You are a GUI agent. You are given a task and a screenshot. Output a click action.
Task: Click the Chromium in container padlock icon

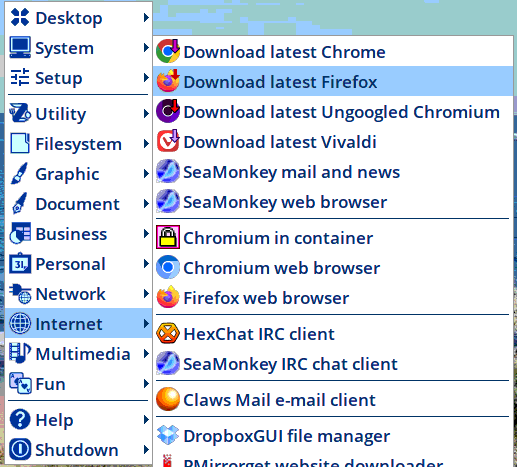168,237
